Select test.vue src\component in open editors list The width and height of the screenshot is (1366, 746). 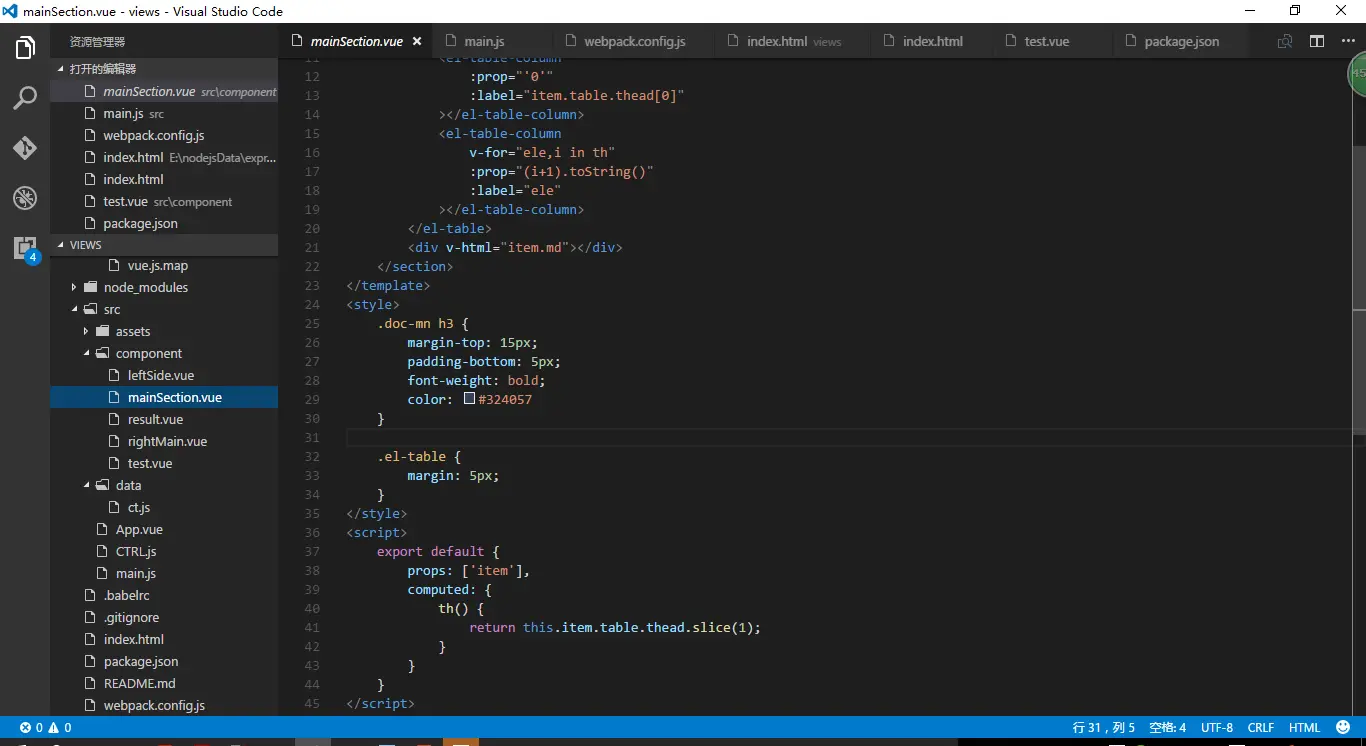(x=164, y=201)
